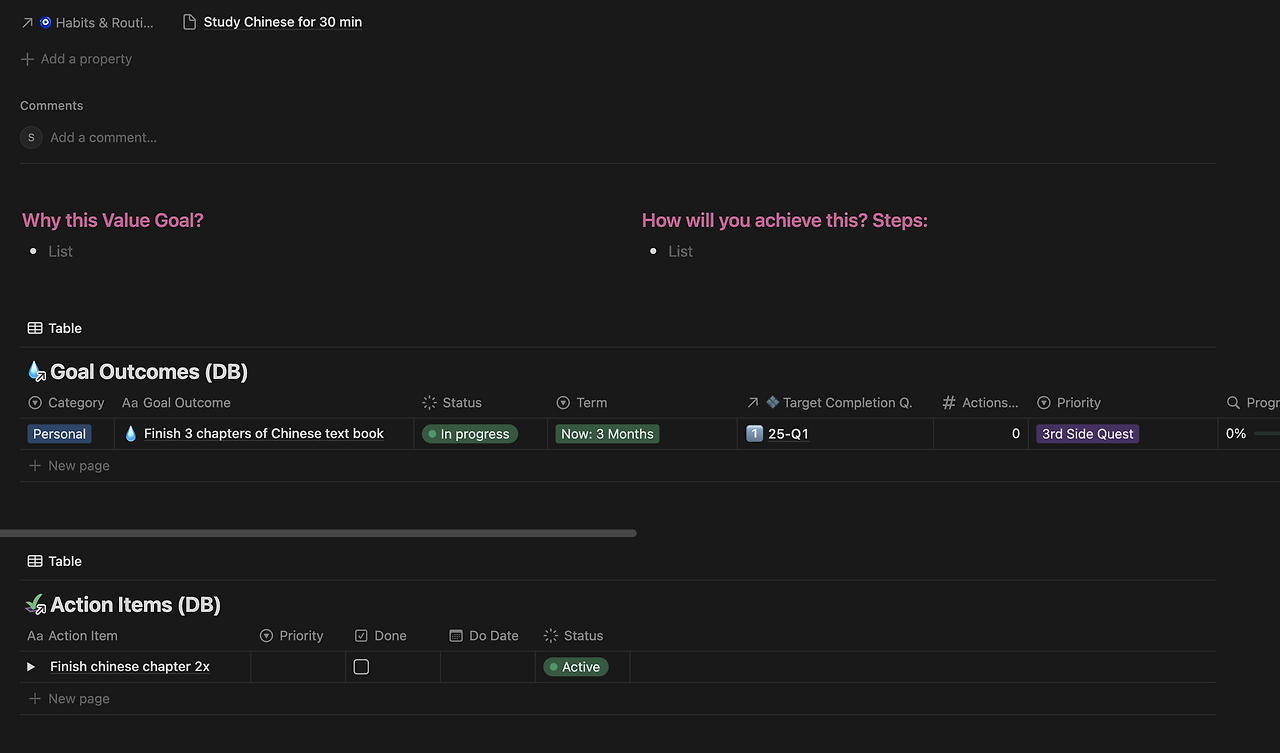Select the Study Chinese for 30 min tab
This screenshot has height=753, width=1280.
click(282, 21)
